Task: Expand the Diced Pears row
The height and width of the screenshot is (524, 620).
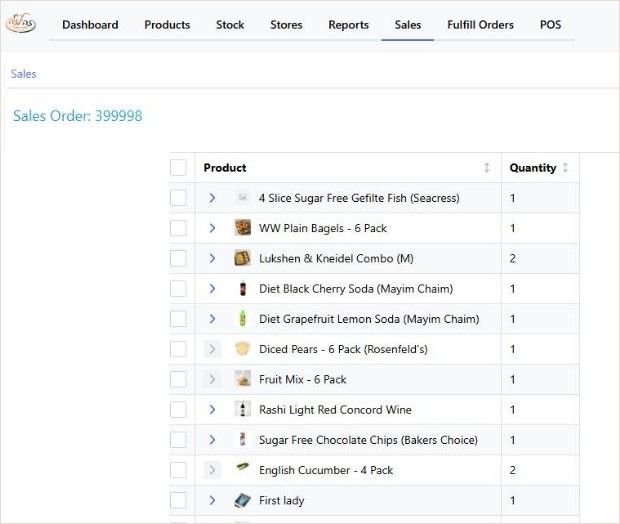Action: click(x=212, y=349)
